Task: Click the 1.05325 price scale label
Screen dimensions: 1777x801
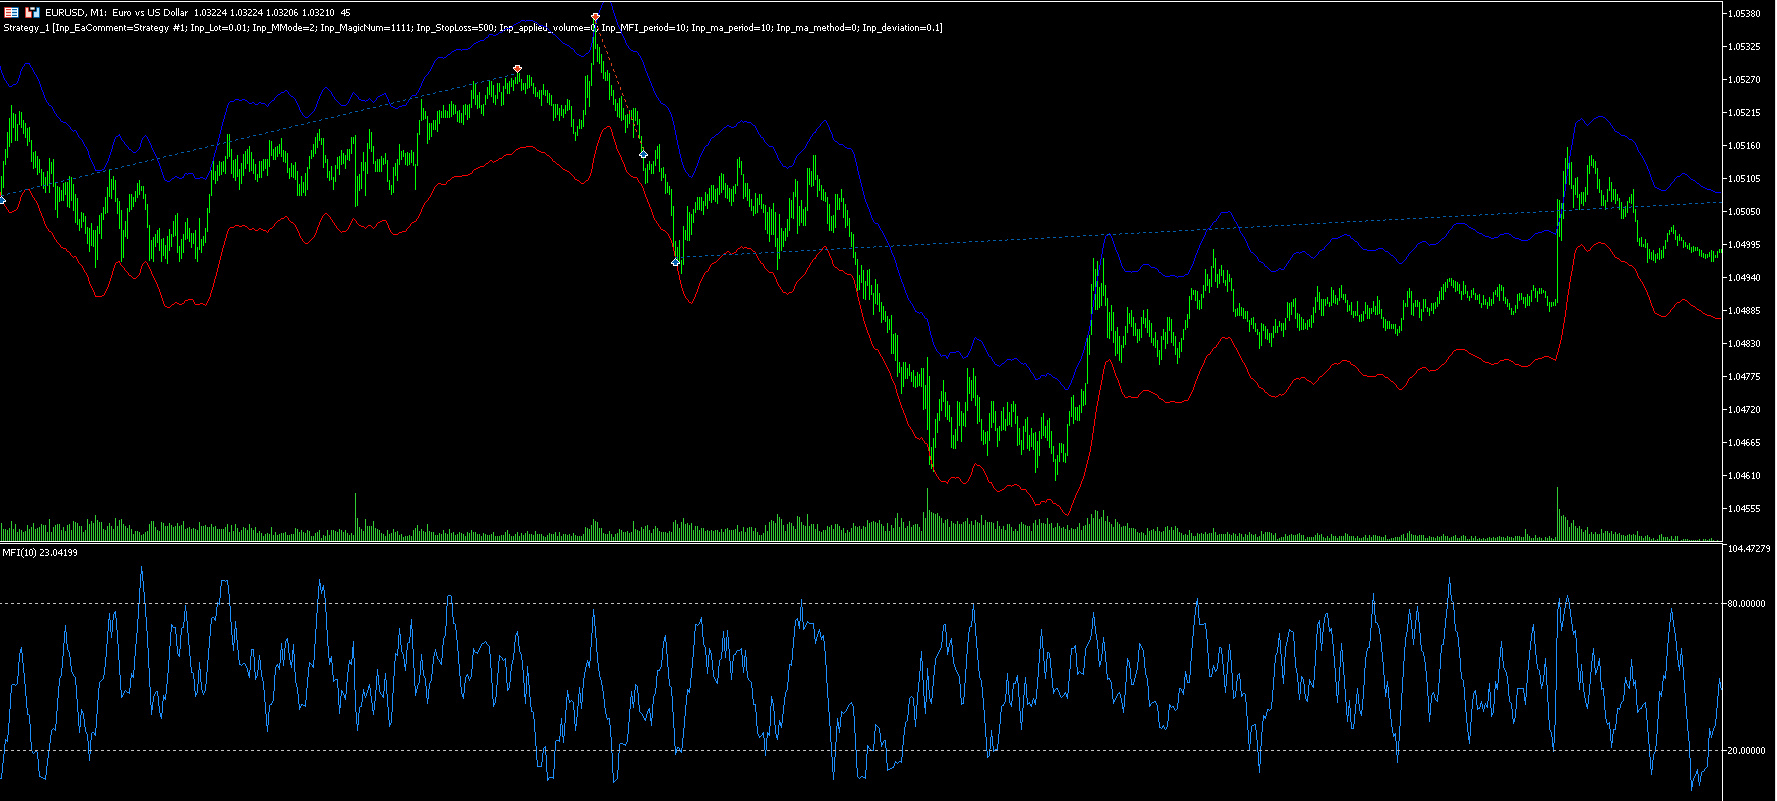Action: tap(1744, 47)
